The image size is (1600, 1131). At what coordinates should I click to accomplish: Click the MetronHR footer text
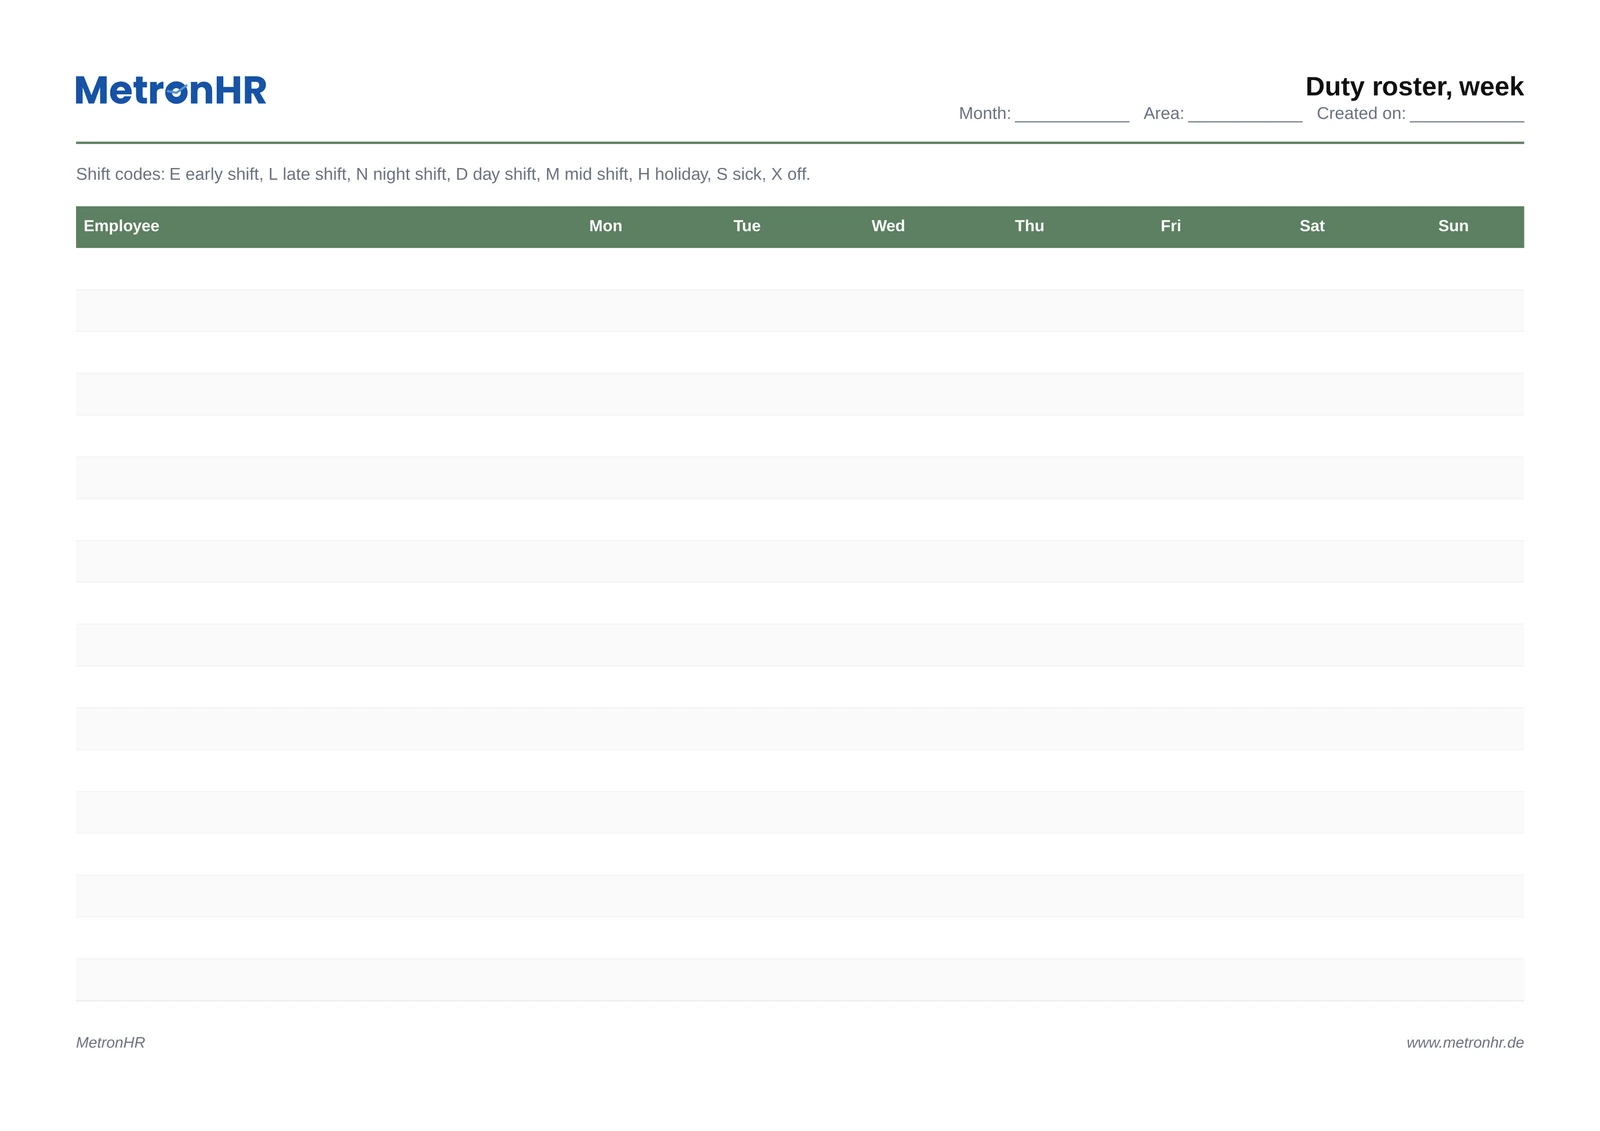[110, 1042]
